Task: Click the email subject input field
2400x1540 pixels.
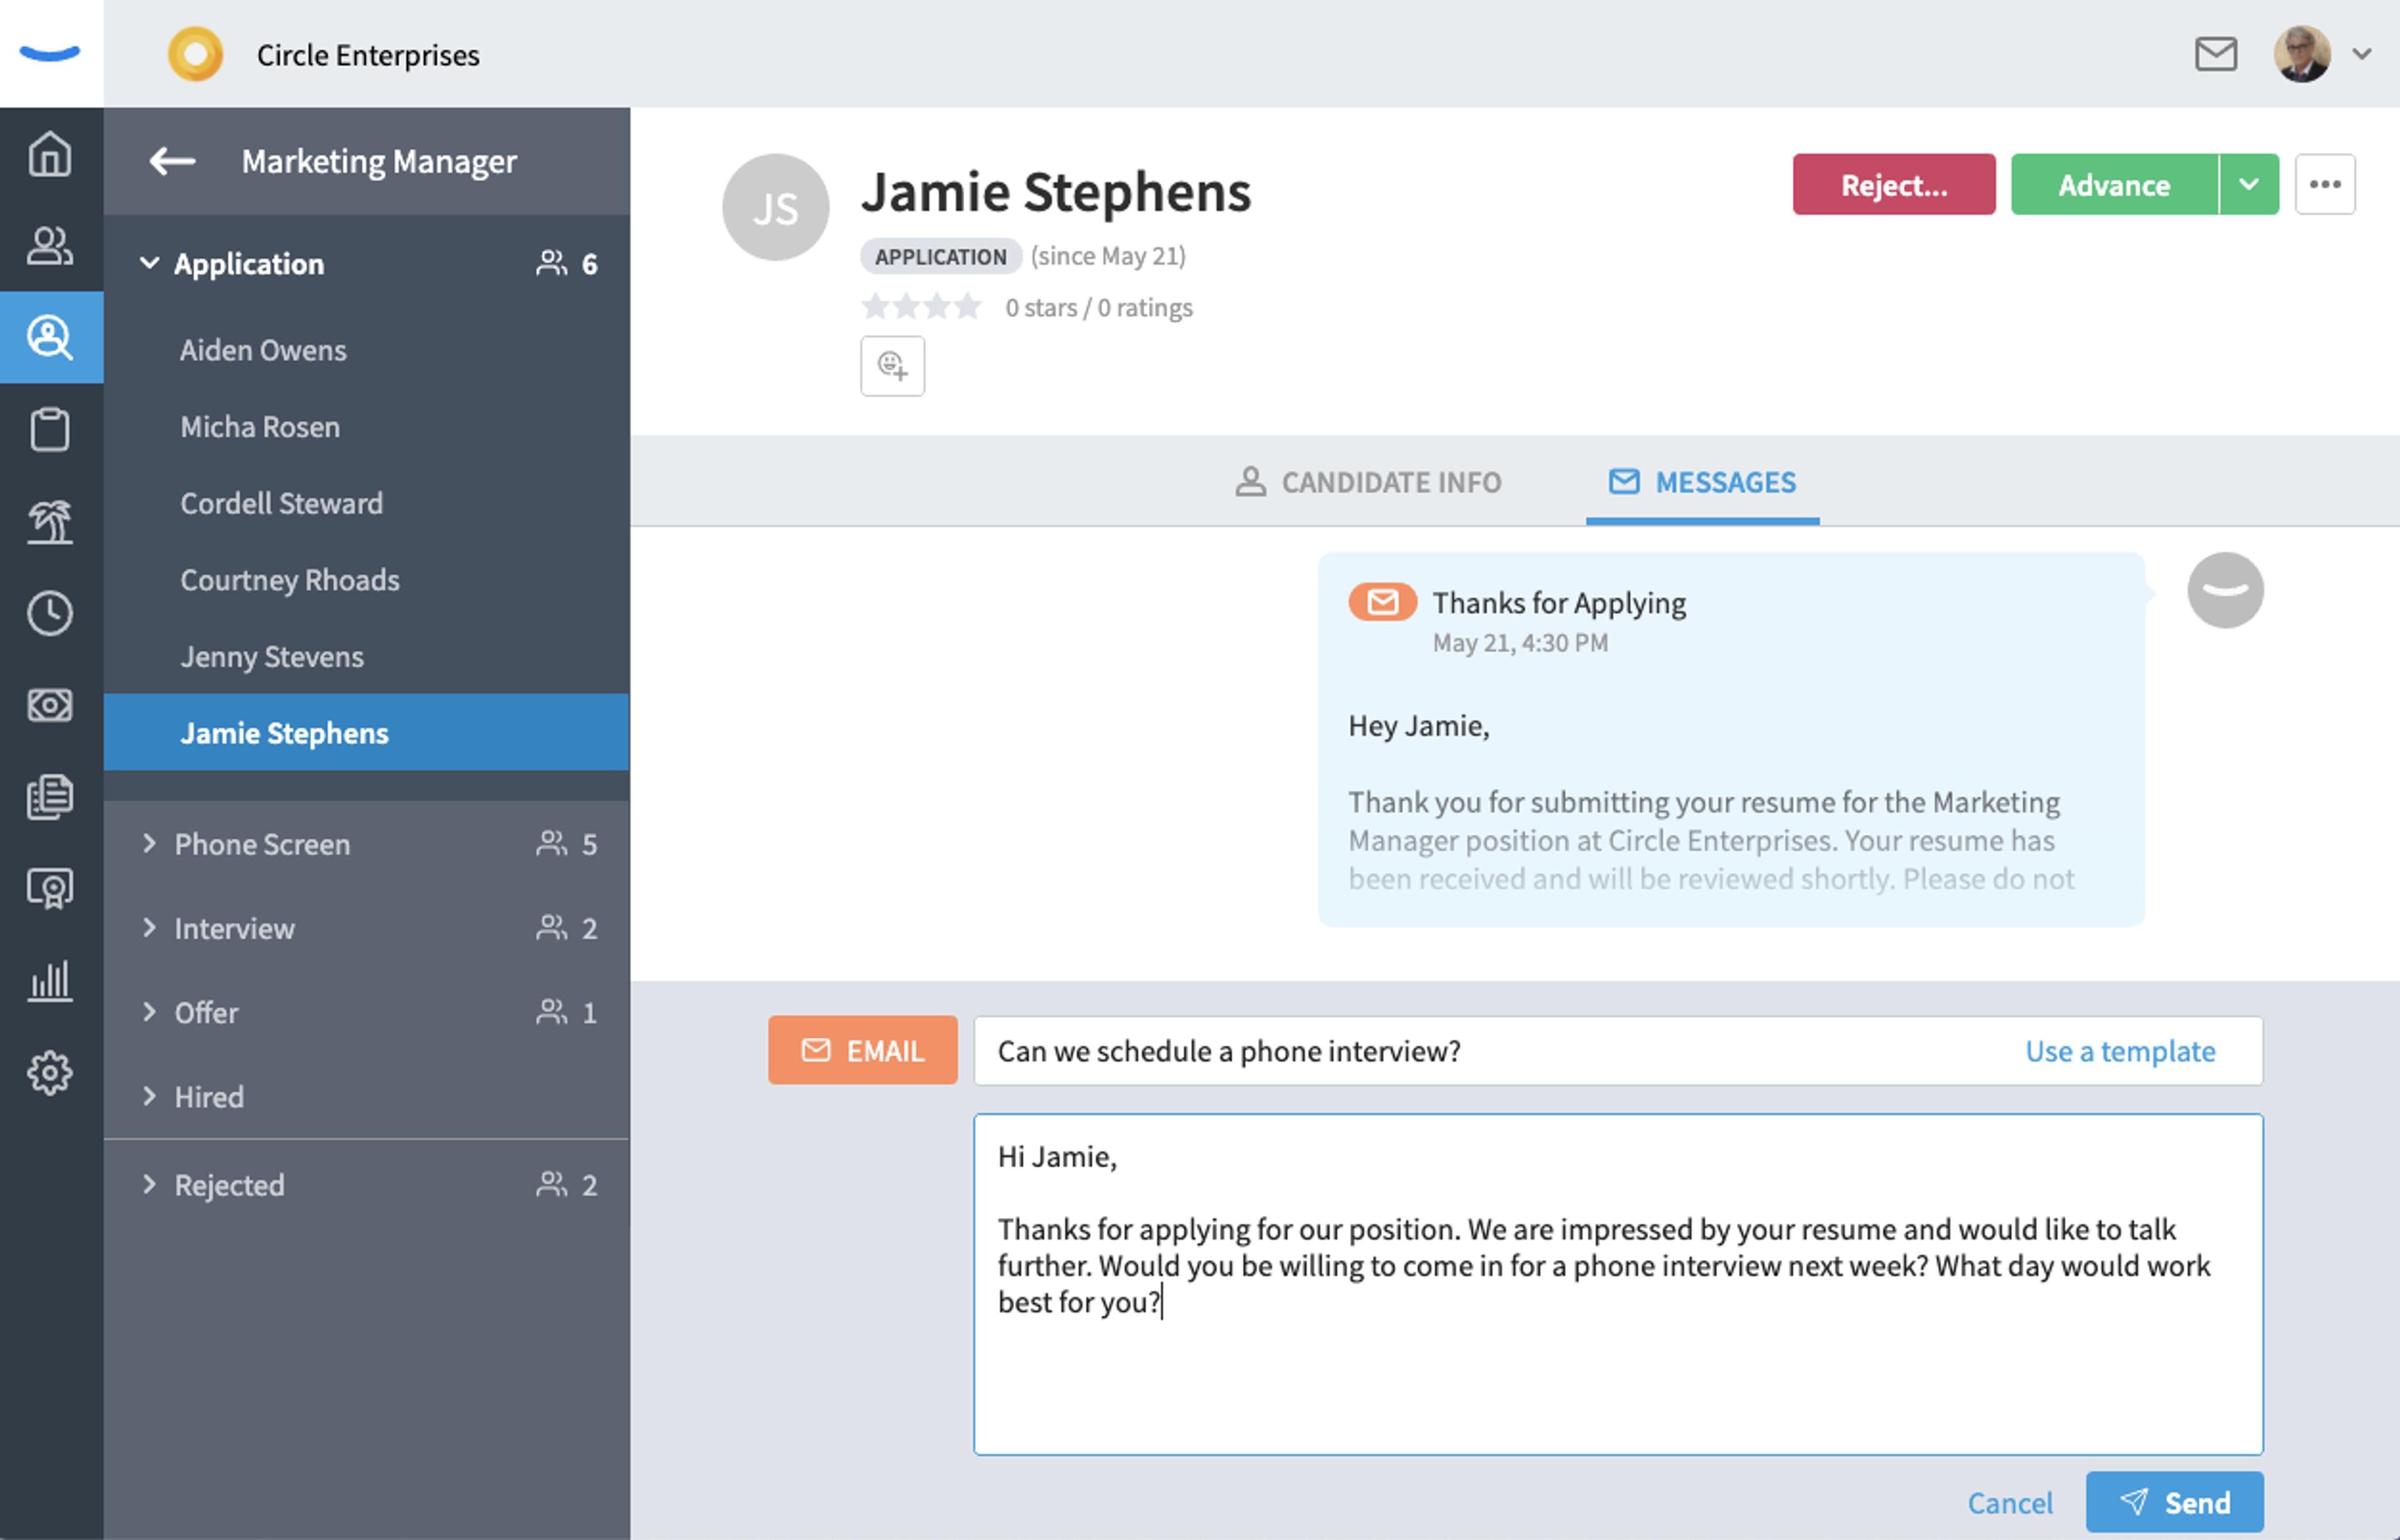Action: (1618, 1051)
